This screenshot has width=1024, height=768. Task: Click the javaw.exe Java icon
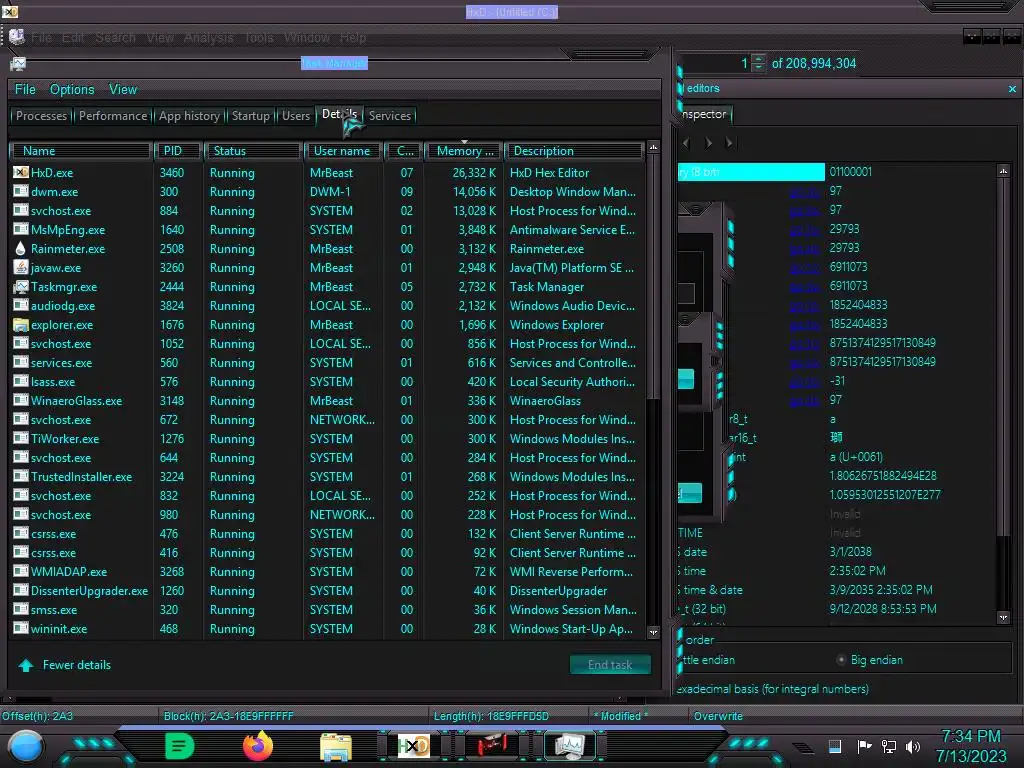[21, 267]
